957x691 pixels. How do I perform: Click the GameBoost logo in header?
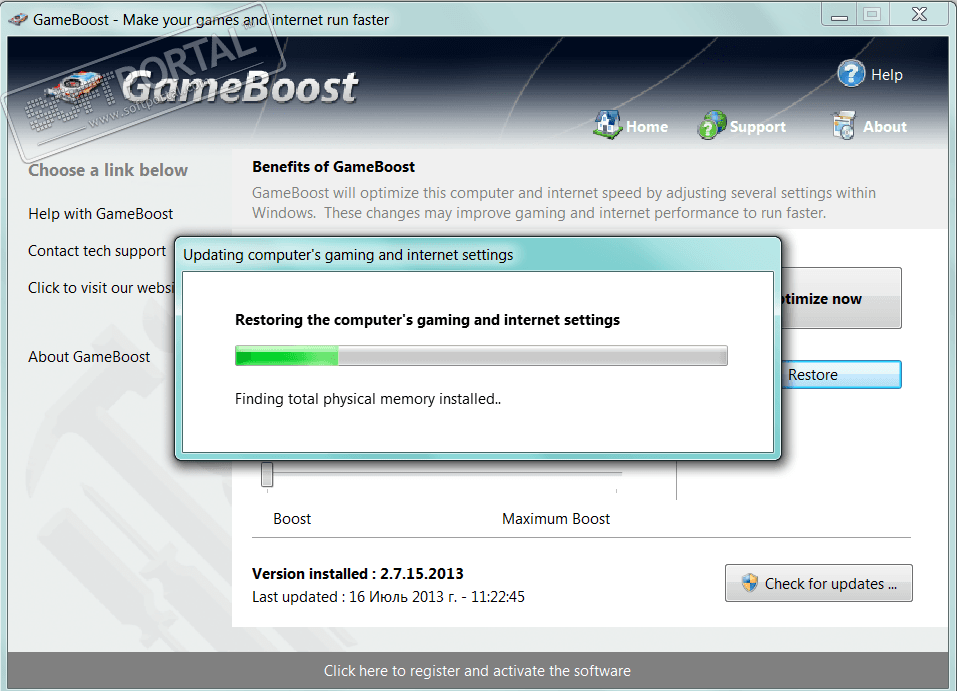click(240, 87)
